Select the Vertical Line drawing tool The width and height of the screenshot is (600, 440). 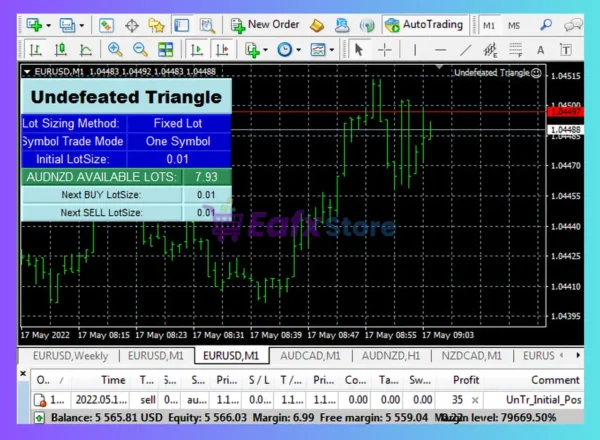coord(415,50)
